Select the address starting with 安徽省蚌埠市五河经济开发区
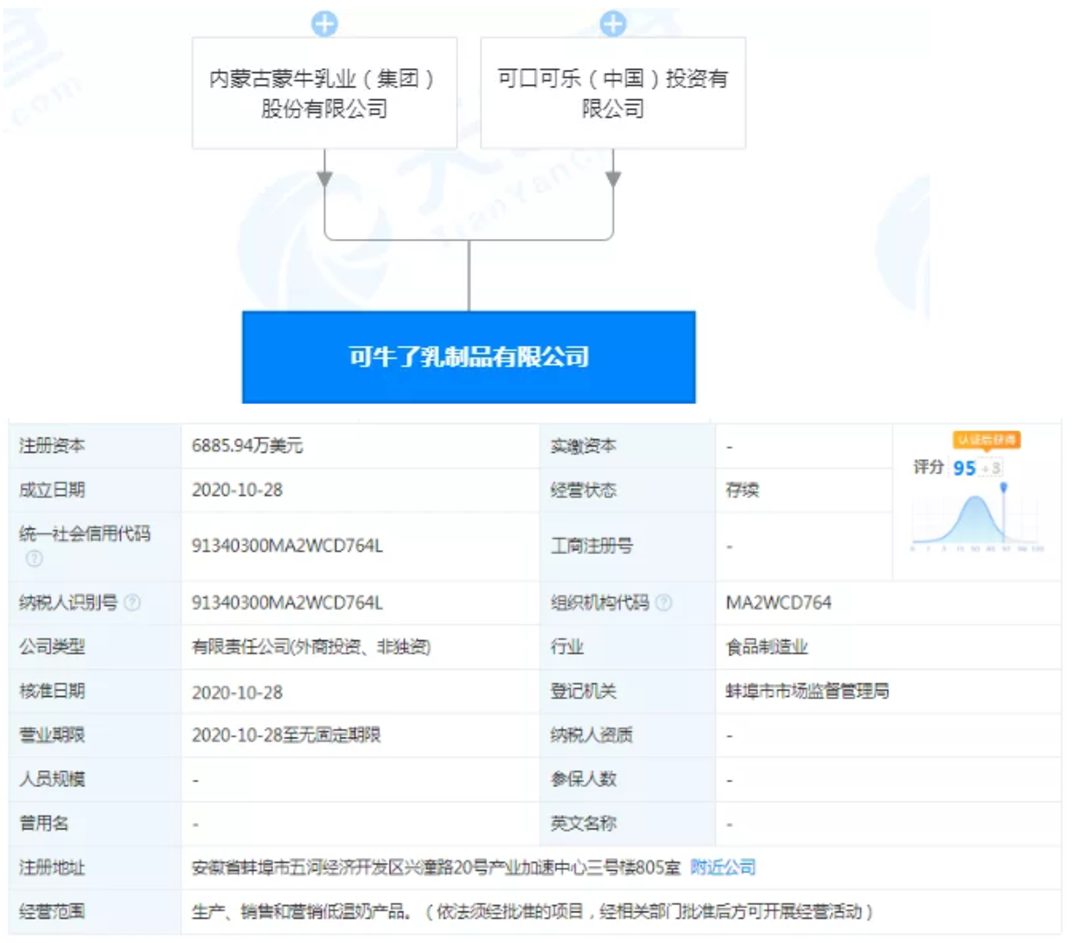The height and width of the screenshot is (943, 1080). coord(437,867)
